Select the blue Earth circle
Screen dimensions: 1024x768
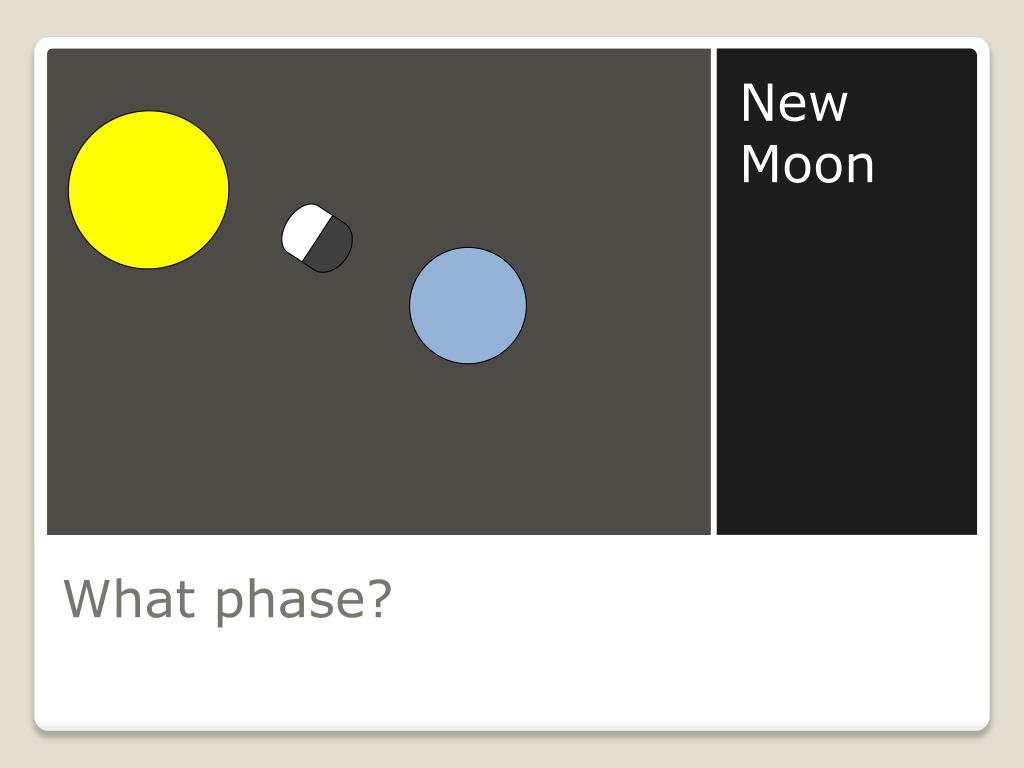point(468,306)
